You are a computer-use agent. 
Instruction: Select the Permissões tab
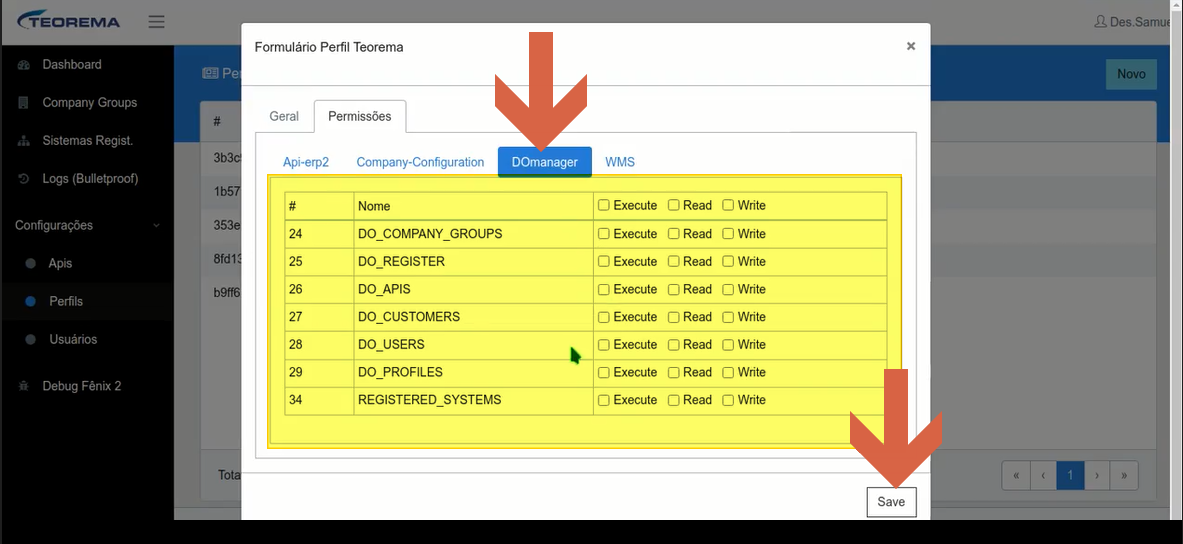(x=360, y=116)
